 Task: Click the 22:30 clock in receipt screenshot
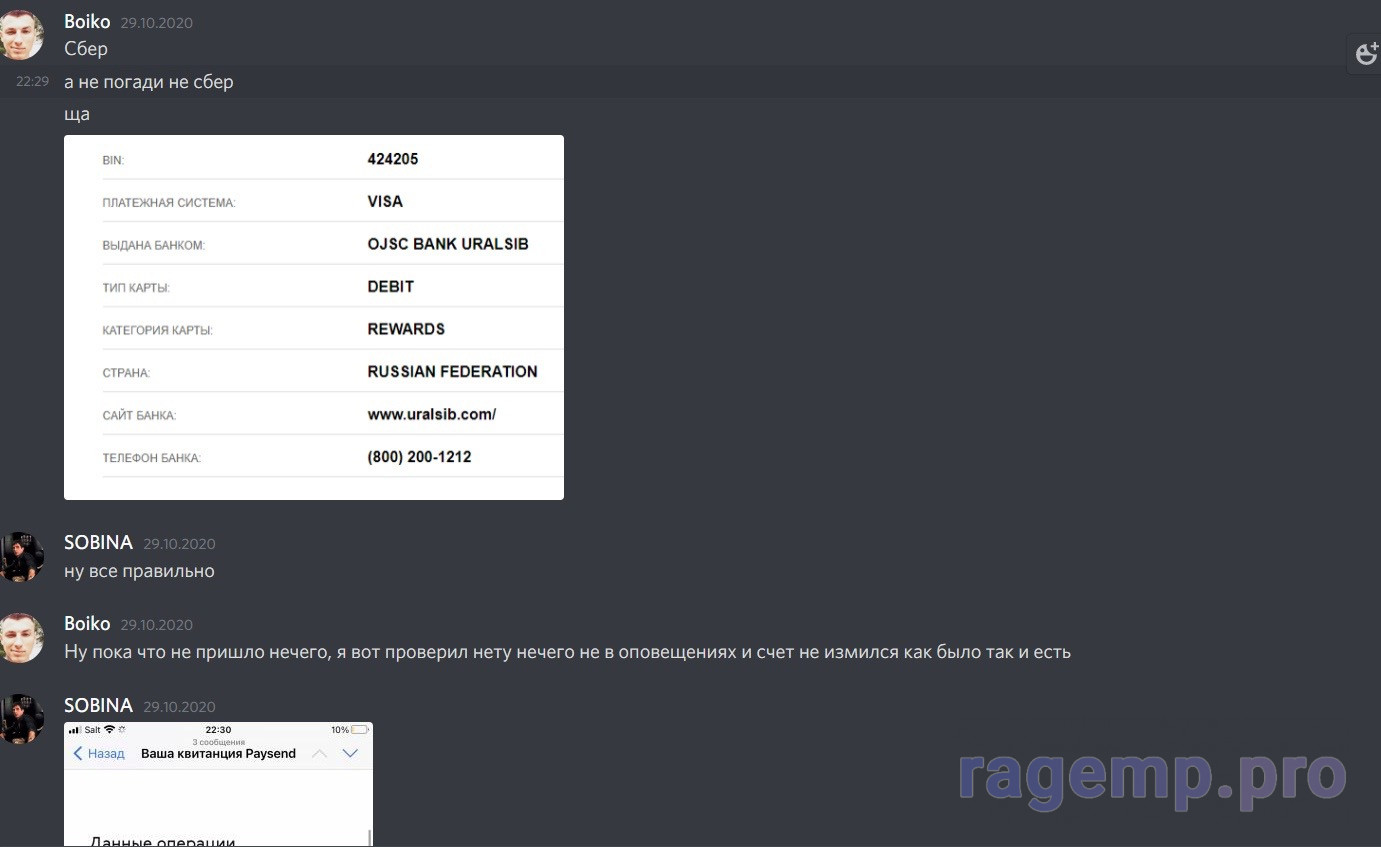(218, 730)
